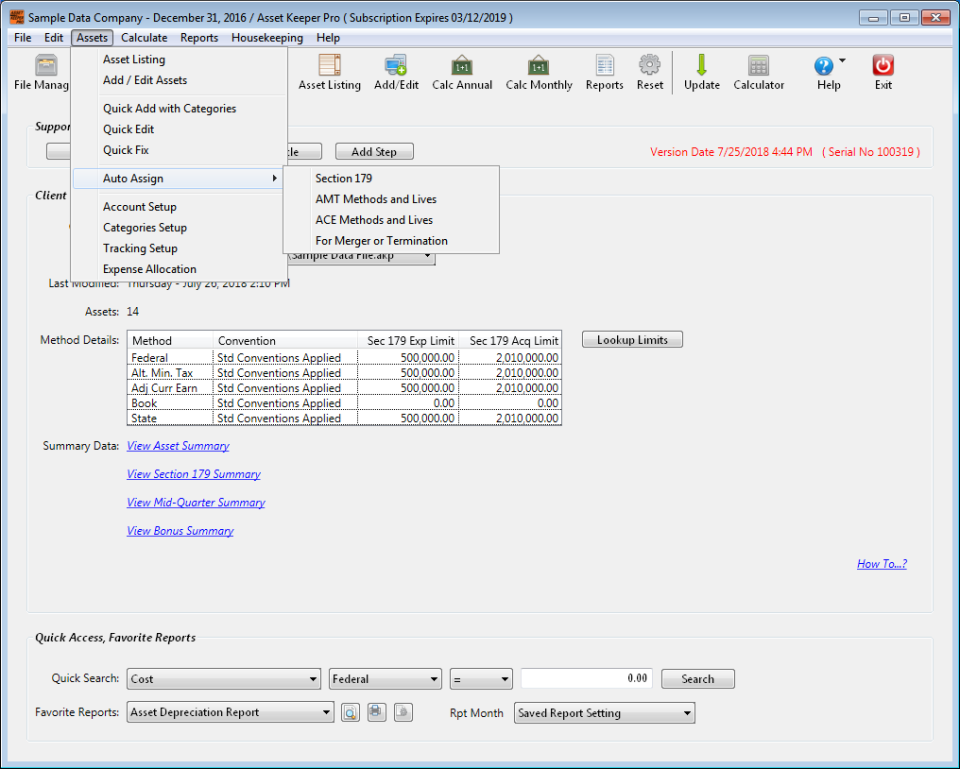Select AMT Methods and Lives from the submenu
The width and height of the screenshot is (960, 769).
[x=377, y=199]
